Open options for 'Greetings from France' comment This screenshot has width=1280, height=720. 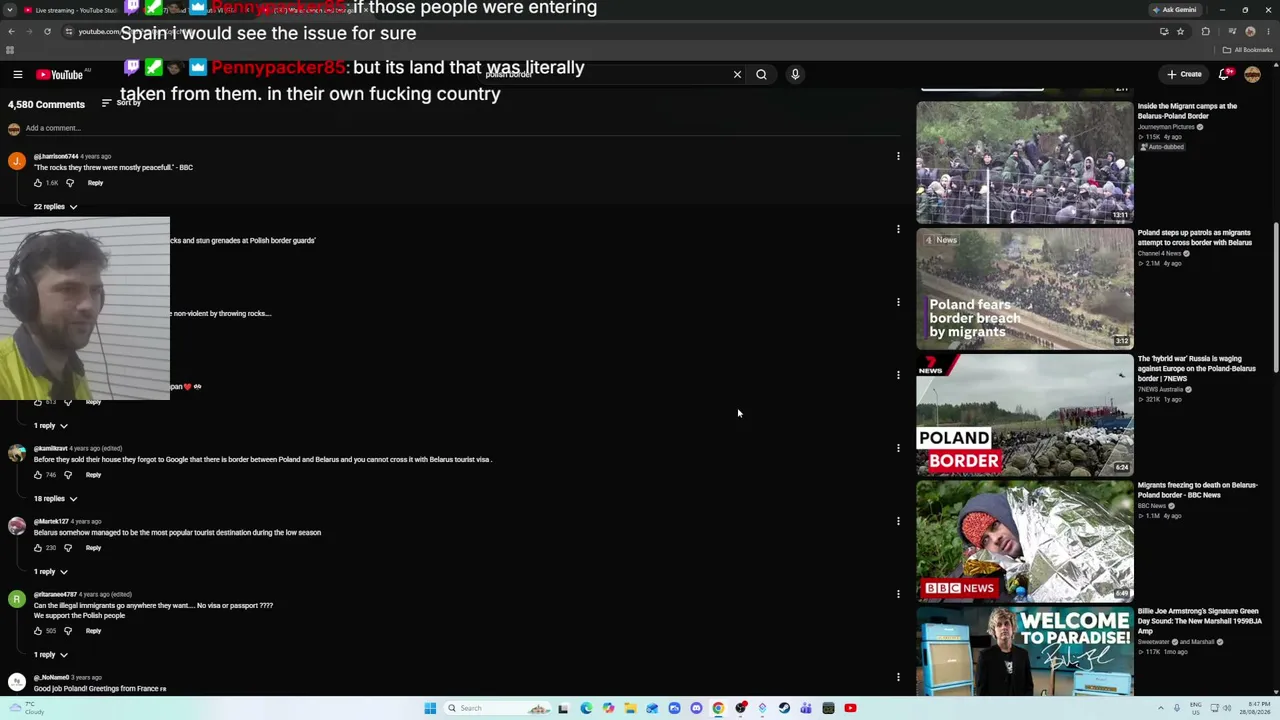tap(898, 677)
